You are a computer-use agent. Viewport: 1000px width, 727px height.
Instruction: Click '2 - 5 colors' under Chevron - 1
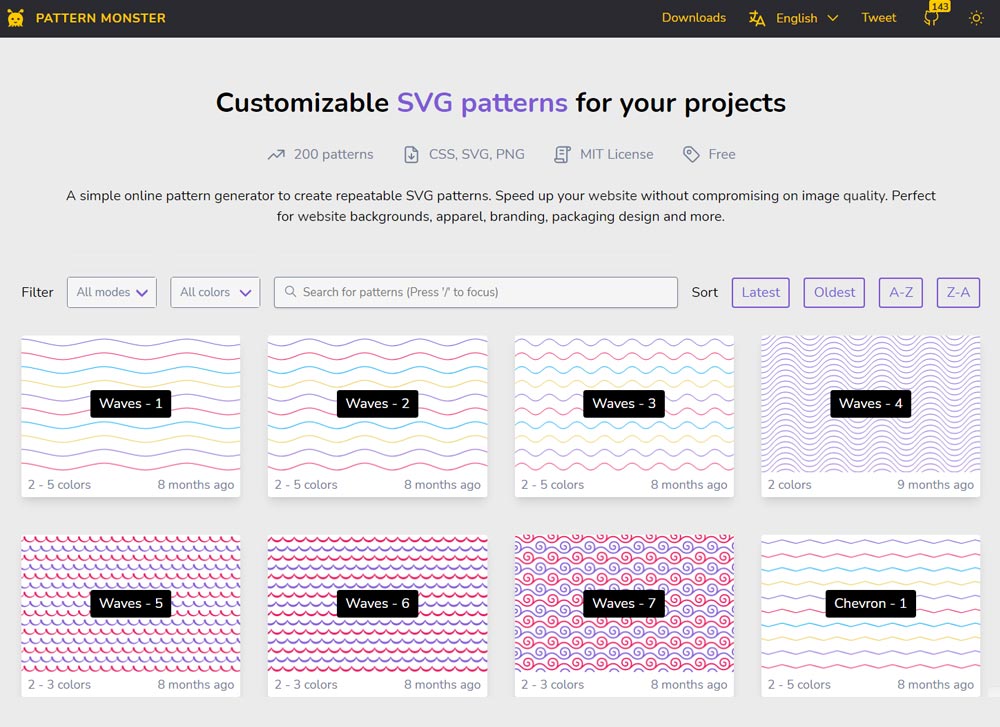[x=799, y=684]
